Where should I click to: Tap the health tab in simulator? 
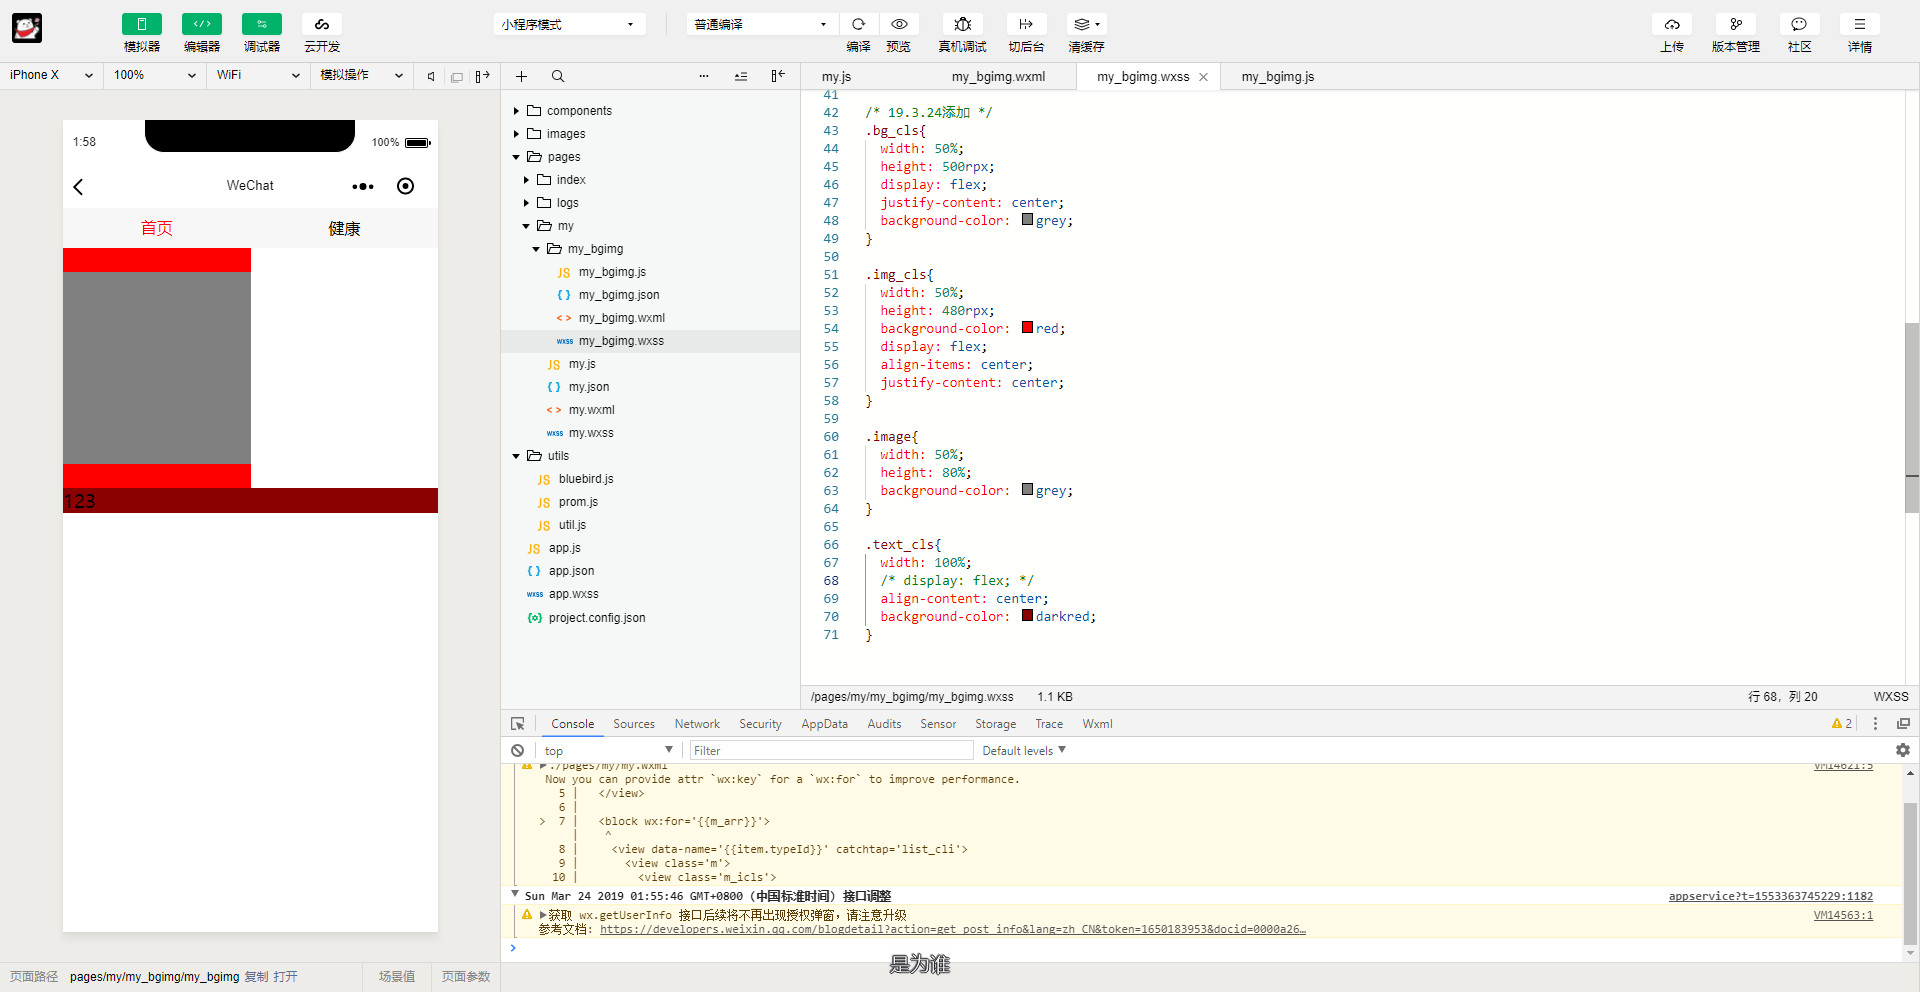(x=344, y=229)
